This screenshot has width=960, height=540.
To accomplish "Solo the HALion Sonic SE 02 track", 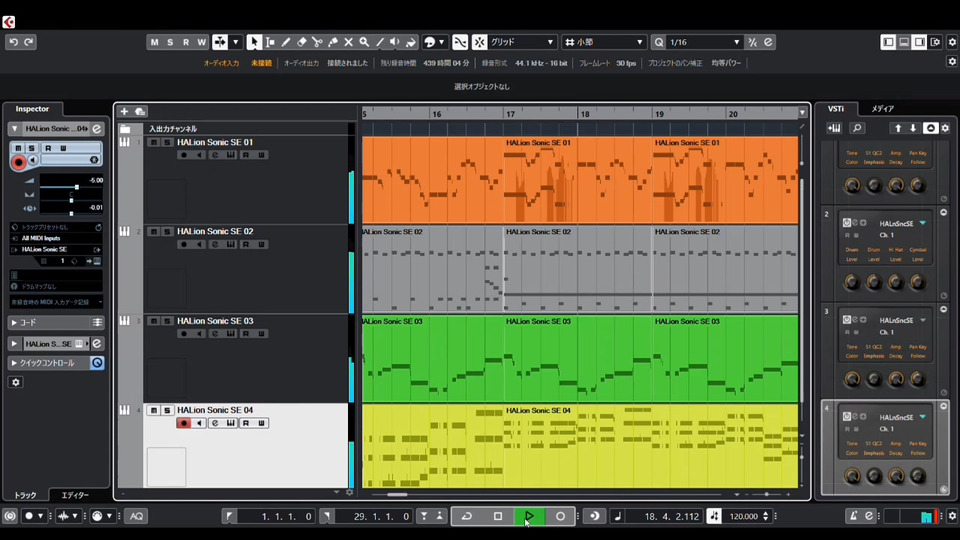I will (167, 231).
